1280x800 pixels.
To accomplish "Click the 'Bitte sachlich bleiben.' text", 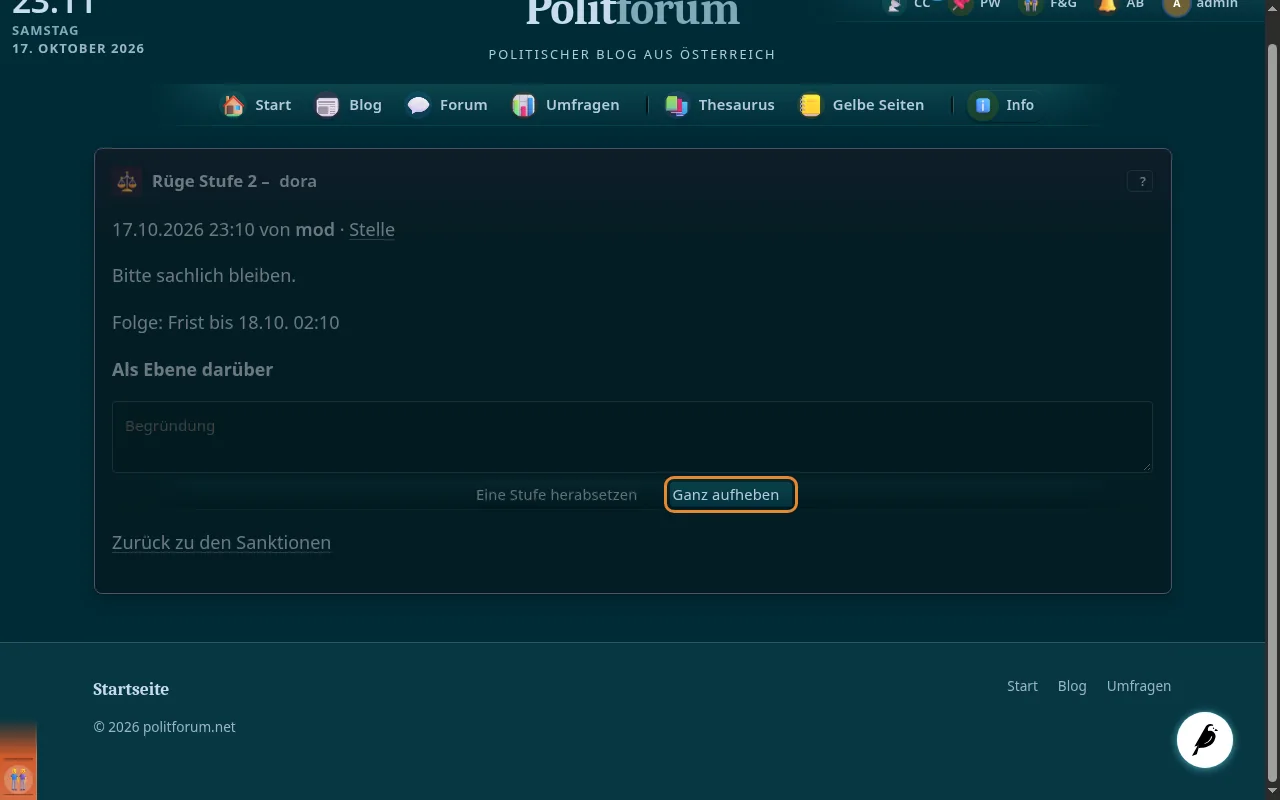I will coord(204,275).
